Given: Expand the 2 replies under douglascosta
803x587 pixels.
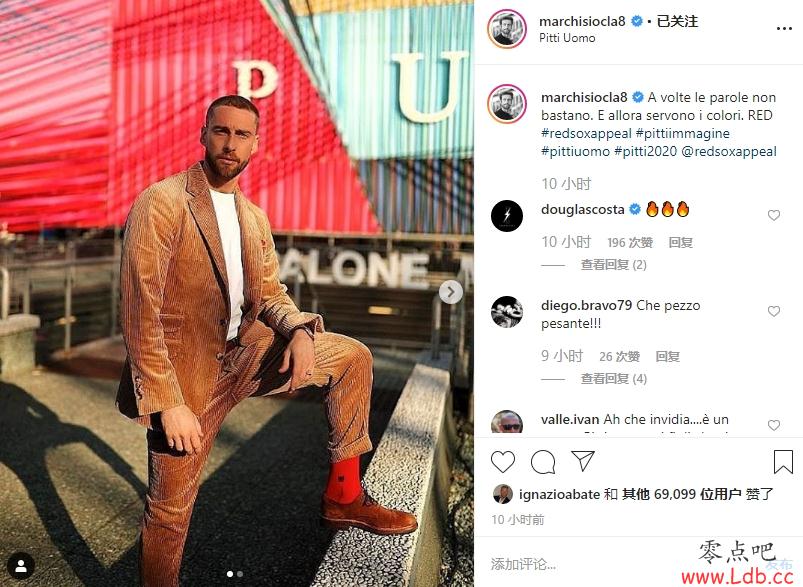Looking at the screenshot, I should [x=614, y=265].
